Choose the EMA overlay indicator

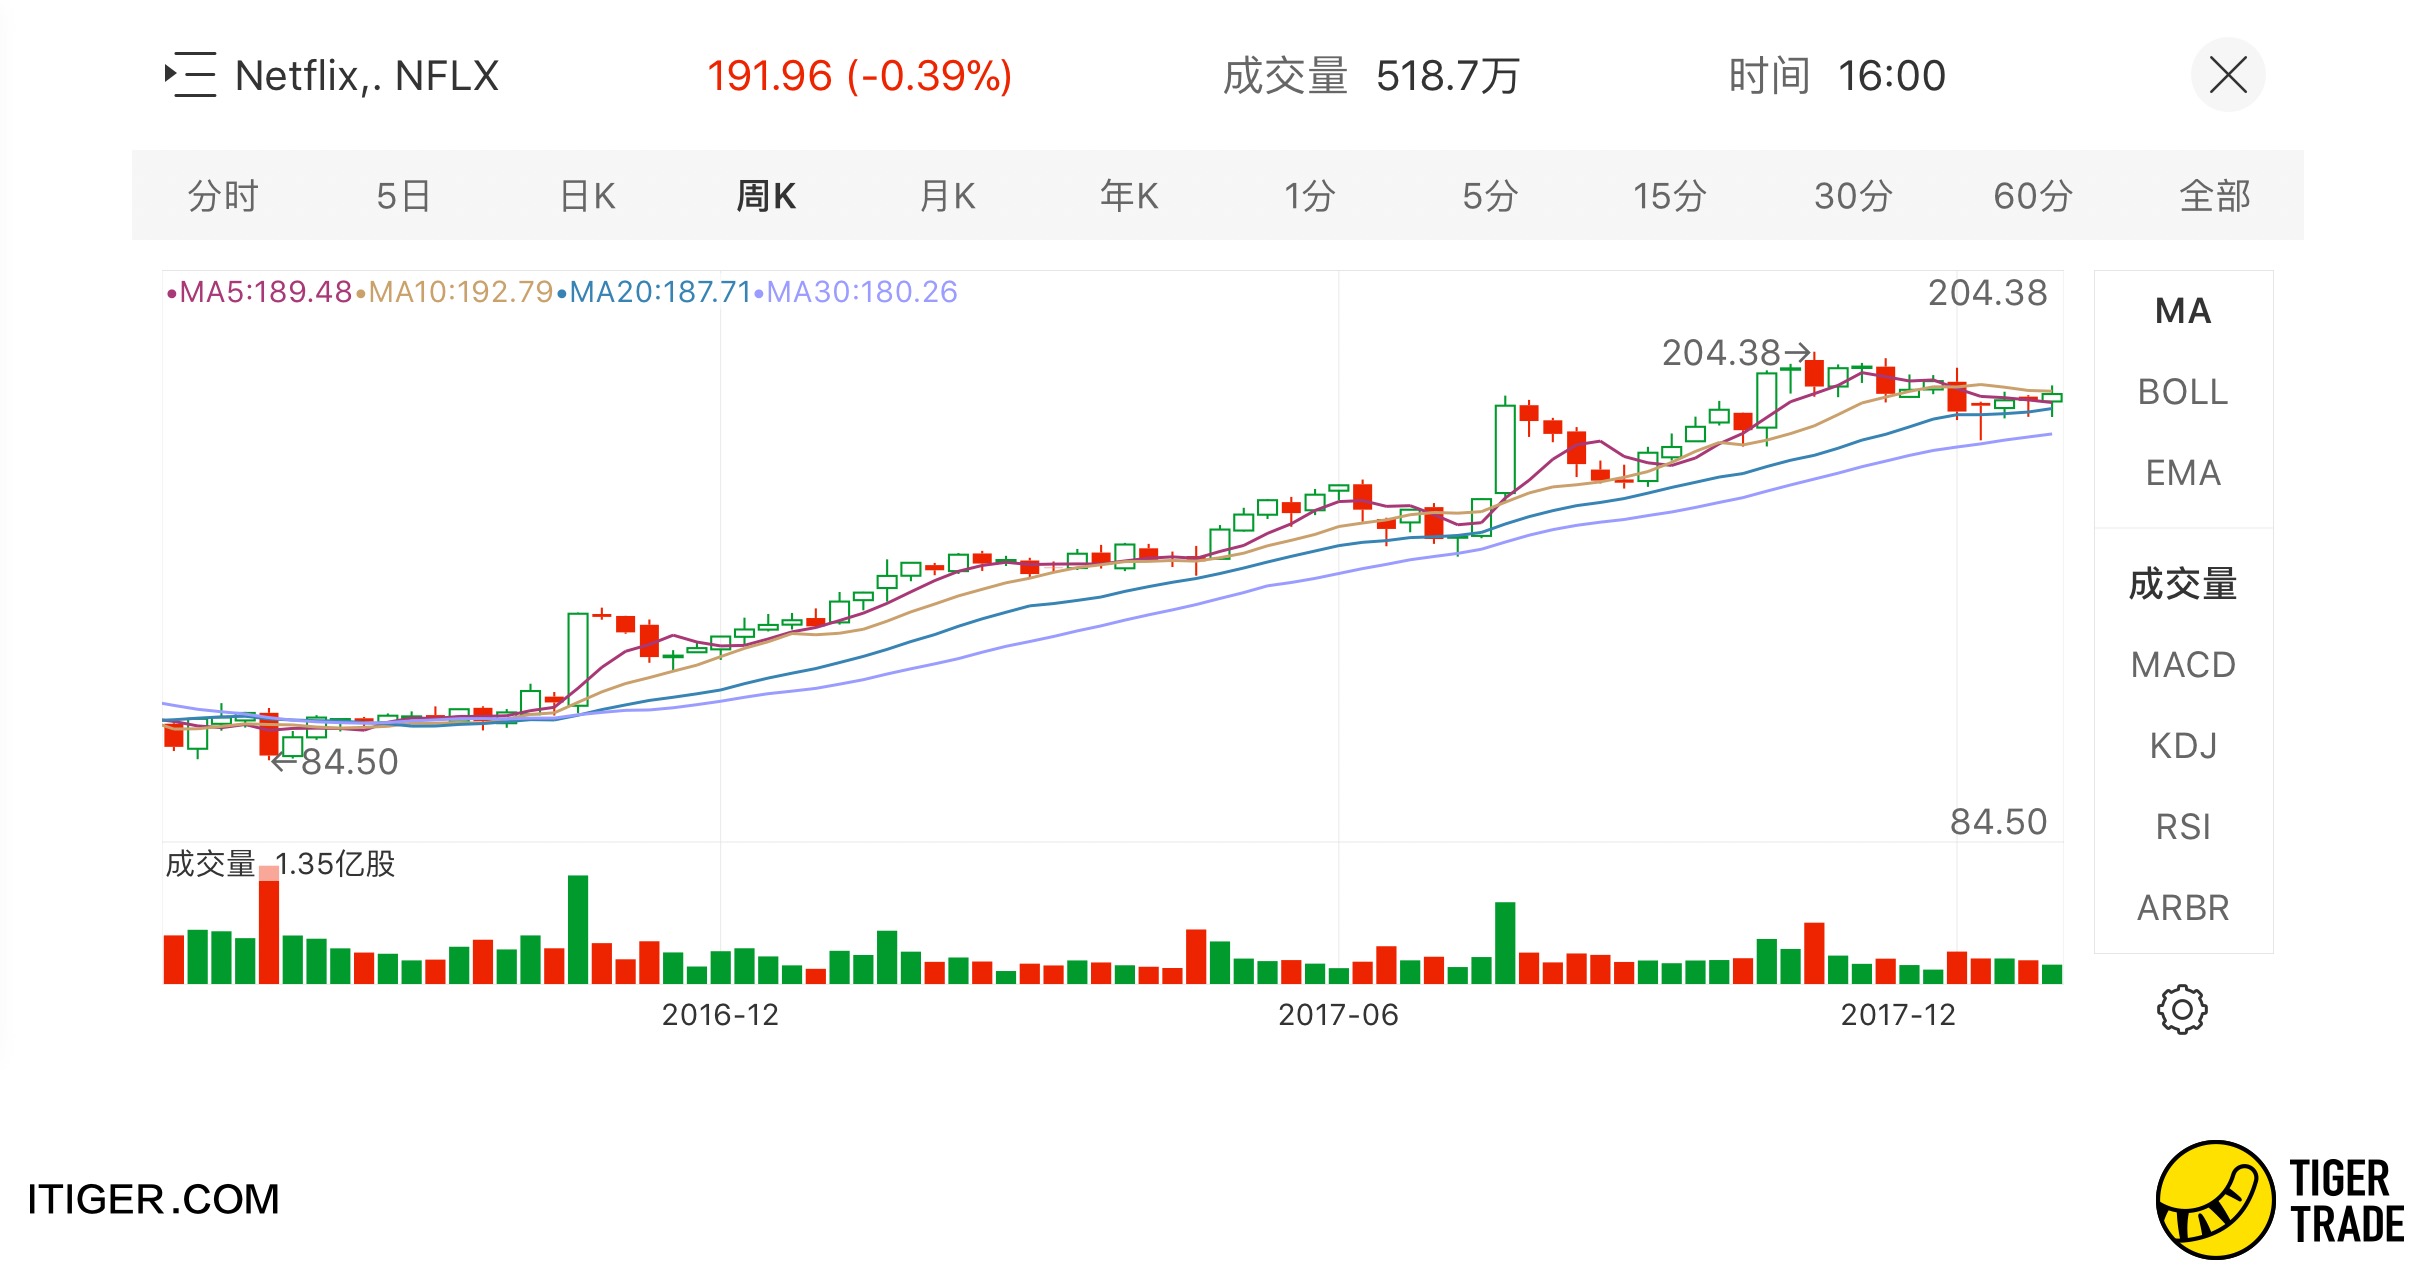click(x=2183, y=473)
